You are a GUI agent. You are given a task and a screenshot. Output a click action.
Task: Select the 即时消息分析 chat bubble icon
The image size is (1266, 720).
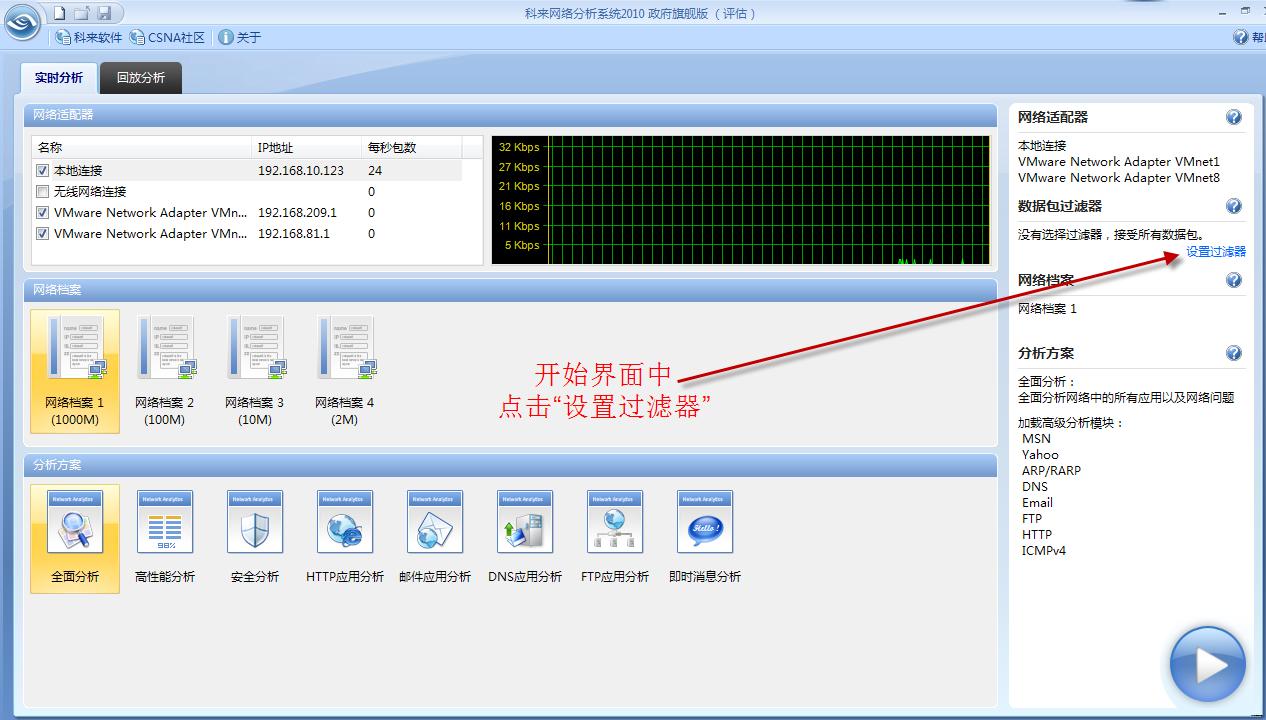(705, 521)
